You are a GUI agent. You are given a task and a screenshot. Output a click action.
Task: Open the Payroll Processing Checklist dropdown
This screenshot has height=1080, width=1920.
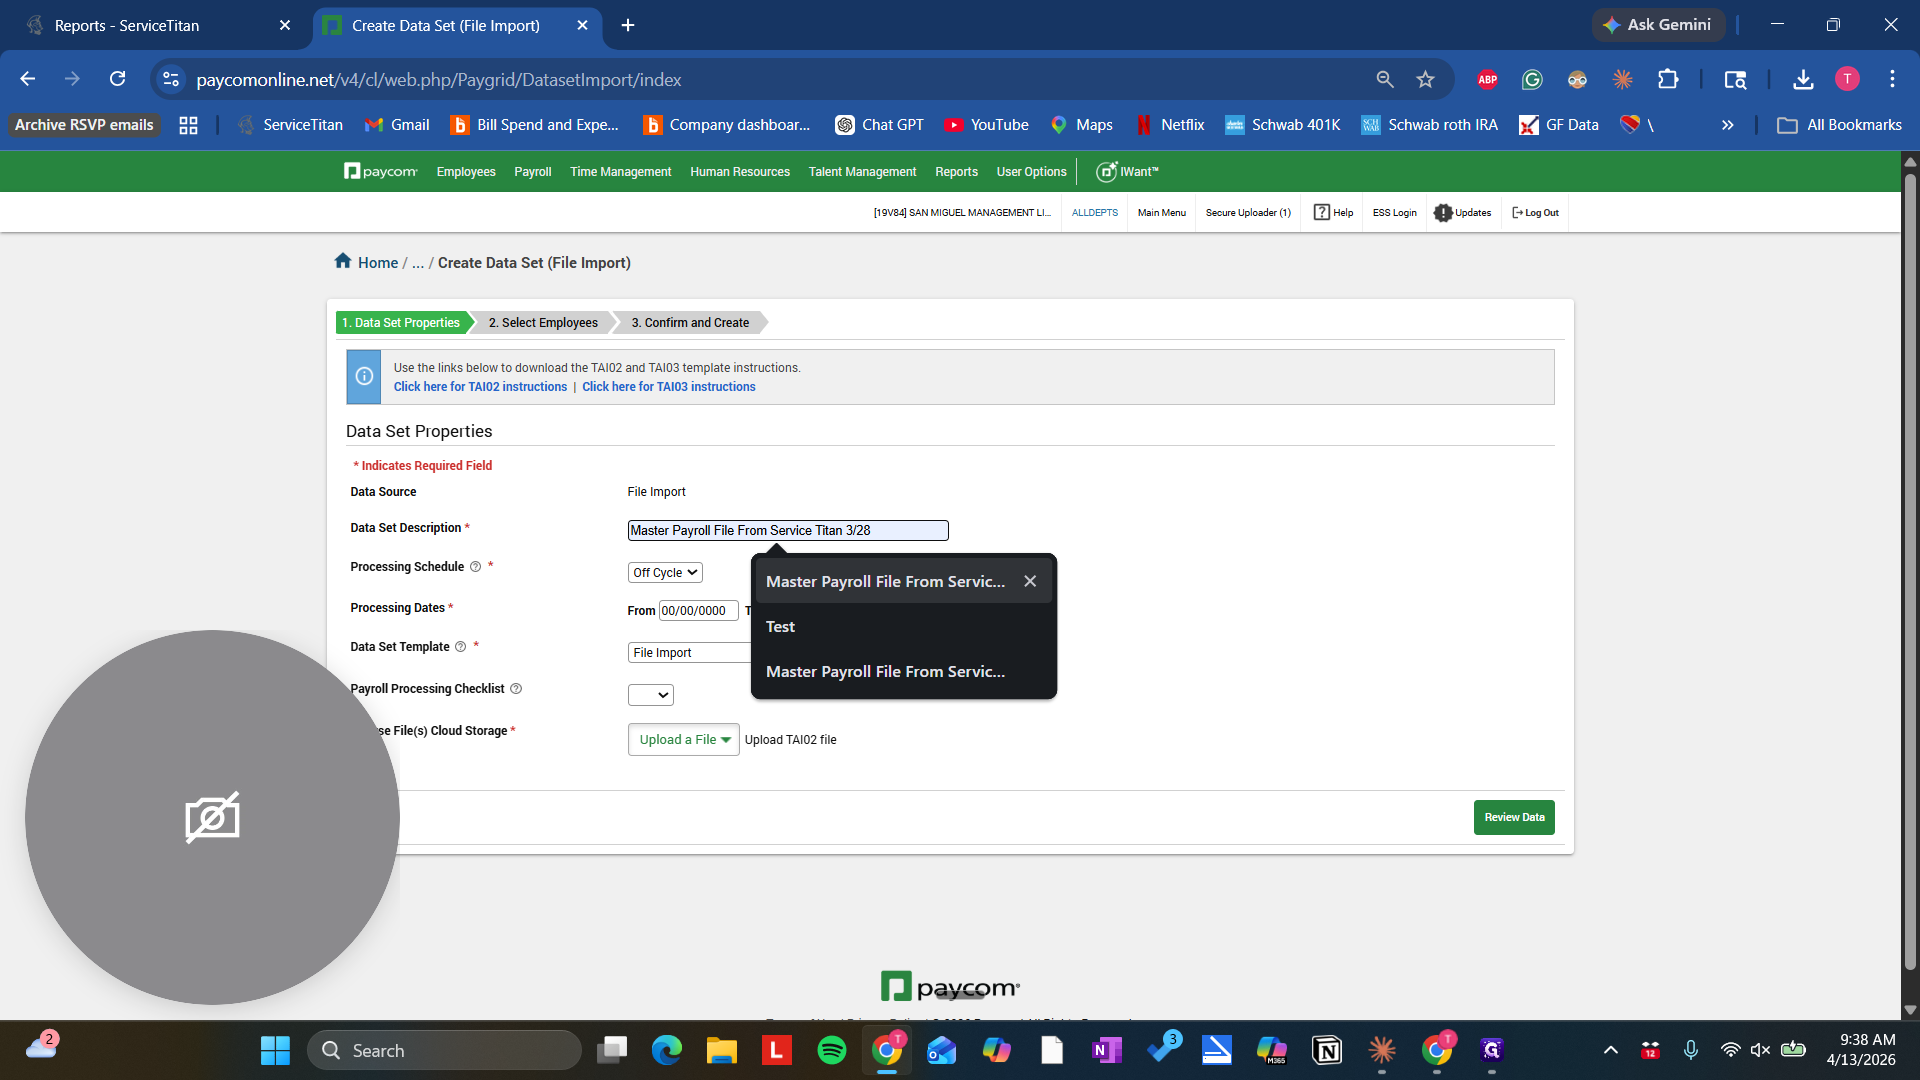click(x=650, y=694)
